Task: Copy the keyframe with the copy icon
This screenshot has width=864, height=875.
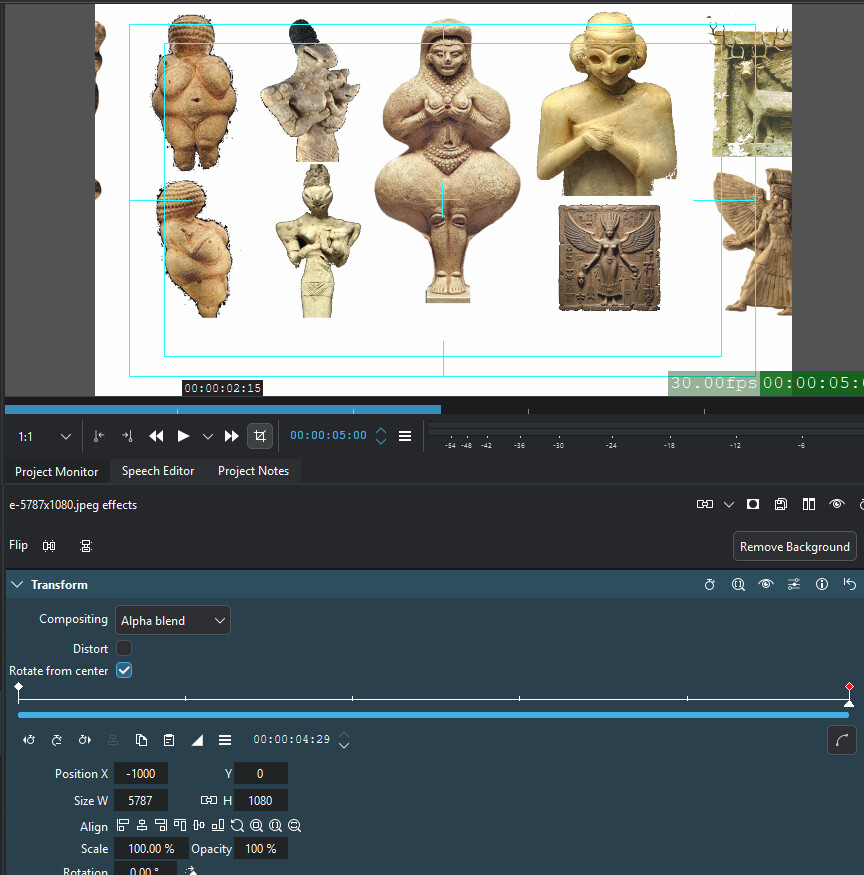Action: [141, 740]
